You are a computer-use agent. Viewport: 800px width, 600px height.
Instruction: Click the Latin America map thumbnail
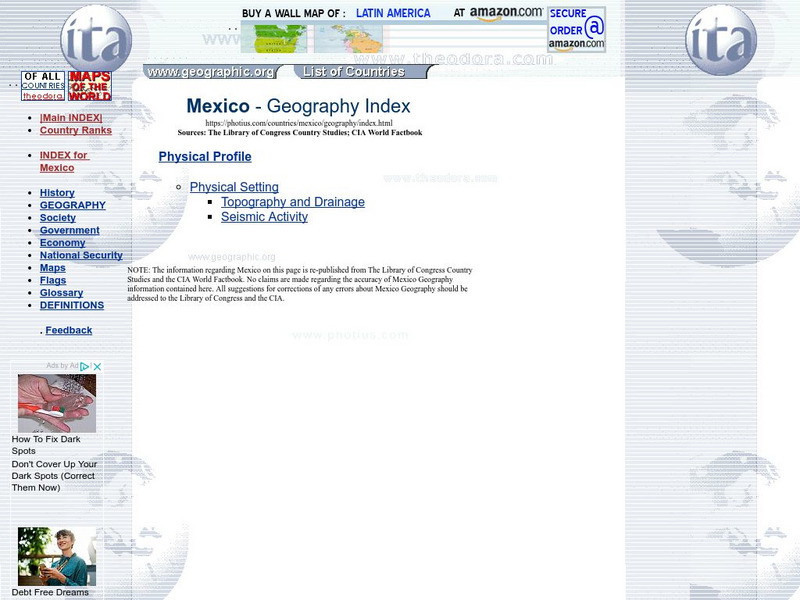(x=349, y=40)
